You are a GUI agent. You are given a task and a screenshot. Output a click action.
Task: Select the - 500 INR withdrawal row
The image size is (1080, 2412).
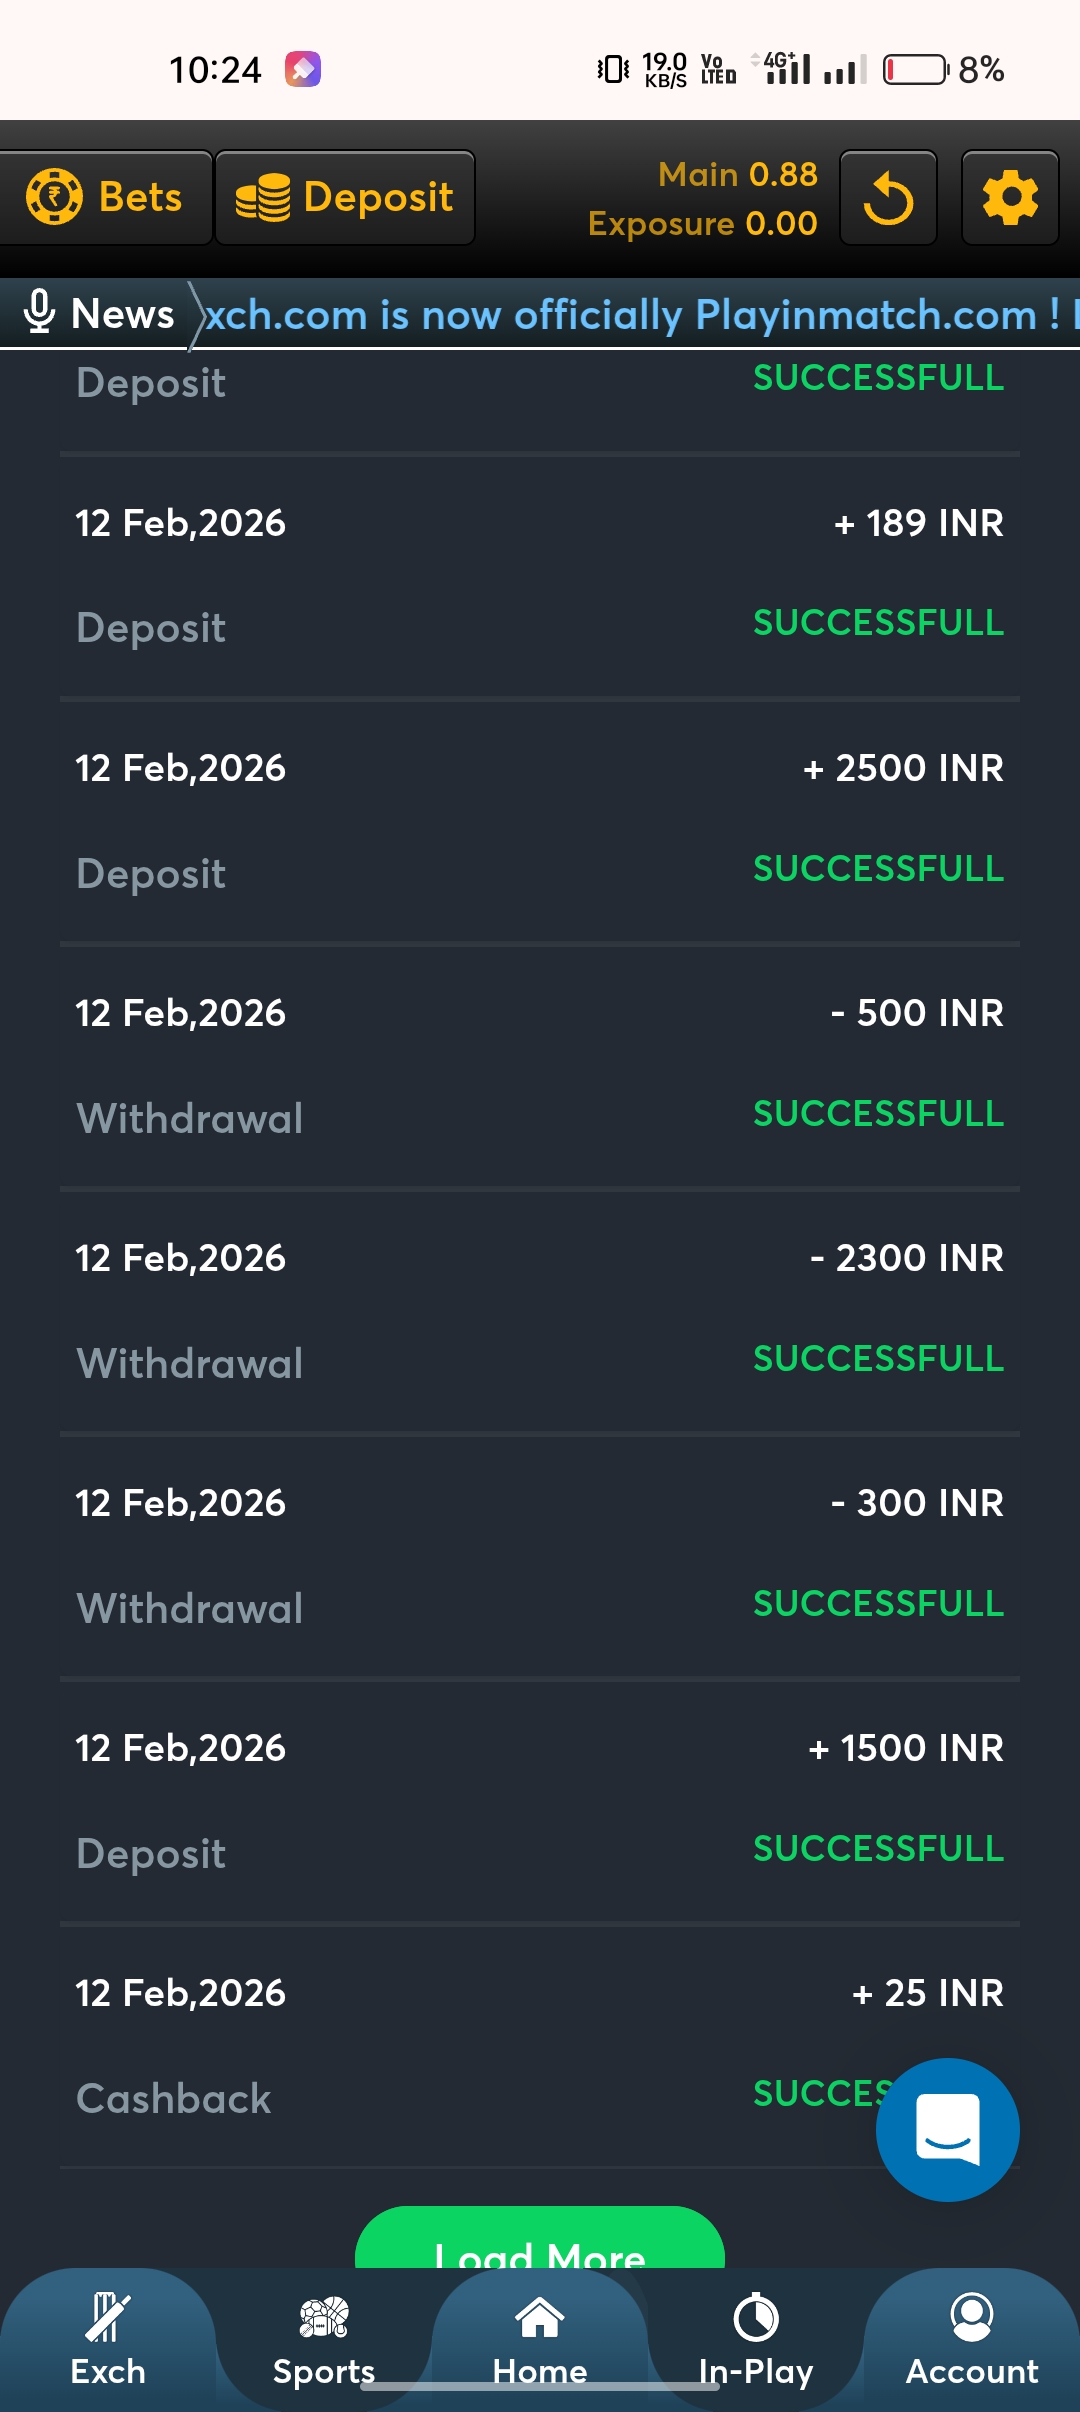[540, 1065]
